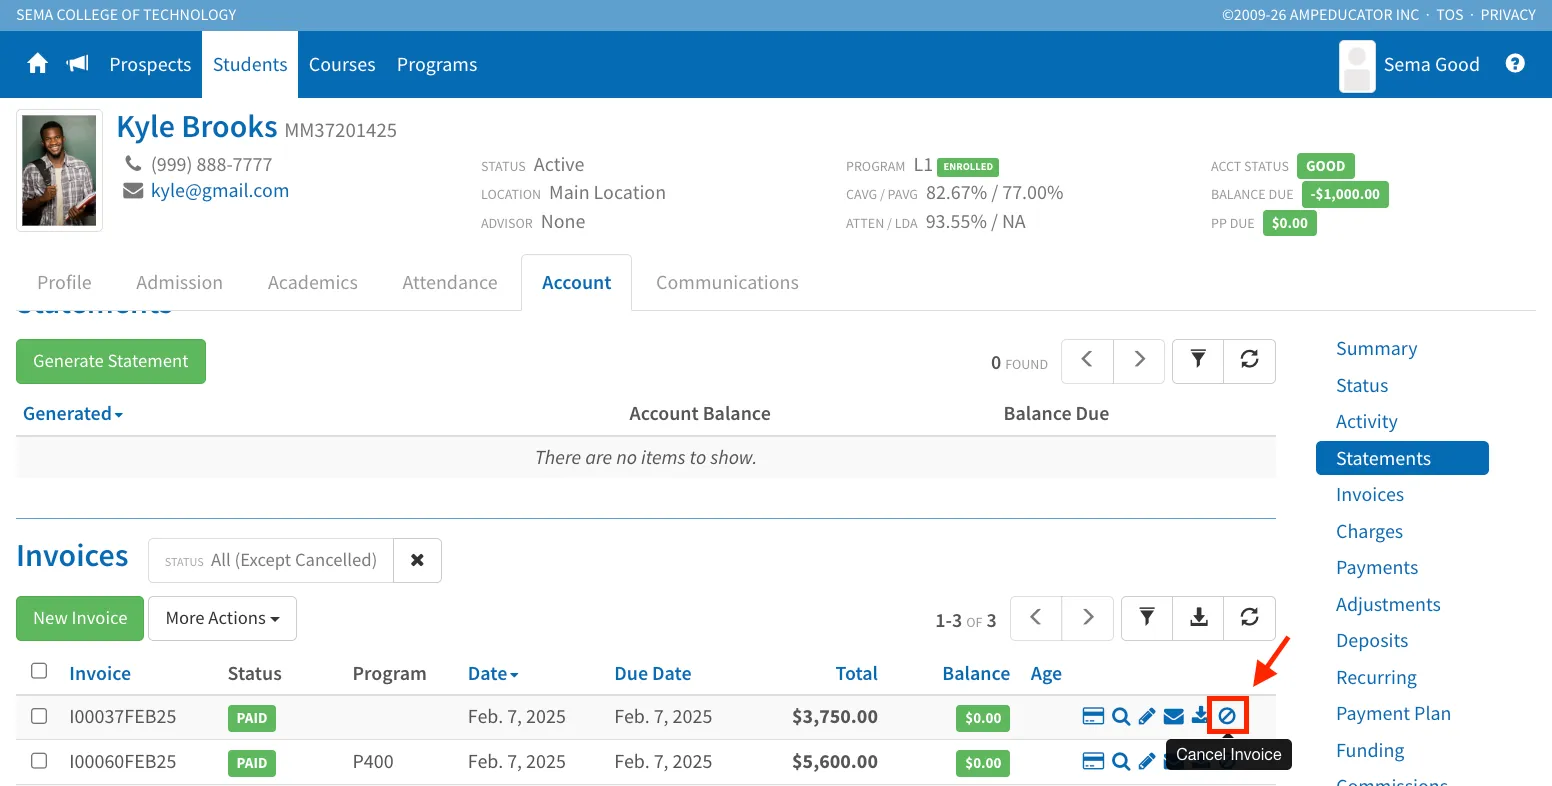The width and height of the screenshot is (1552, 786).
Task: Refresh the statements list
Action: click(x=1249, y=361)
